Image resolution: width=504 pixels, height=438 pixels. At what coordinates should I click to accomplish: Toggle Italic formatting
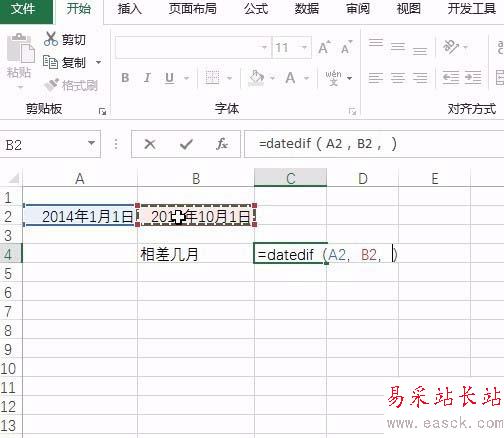click(x=147, y=78)
